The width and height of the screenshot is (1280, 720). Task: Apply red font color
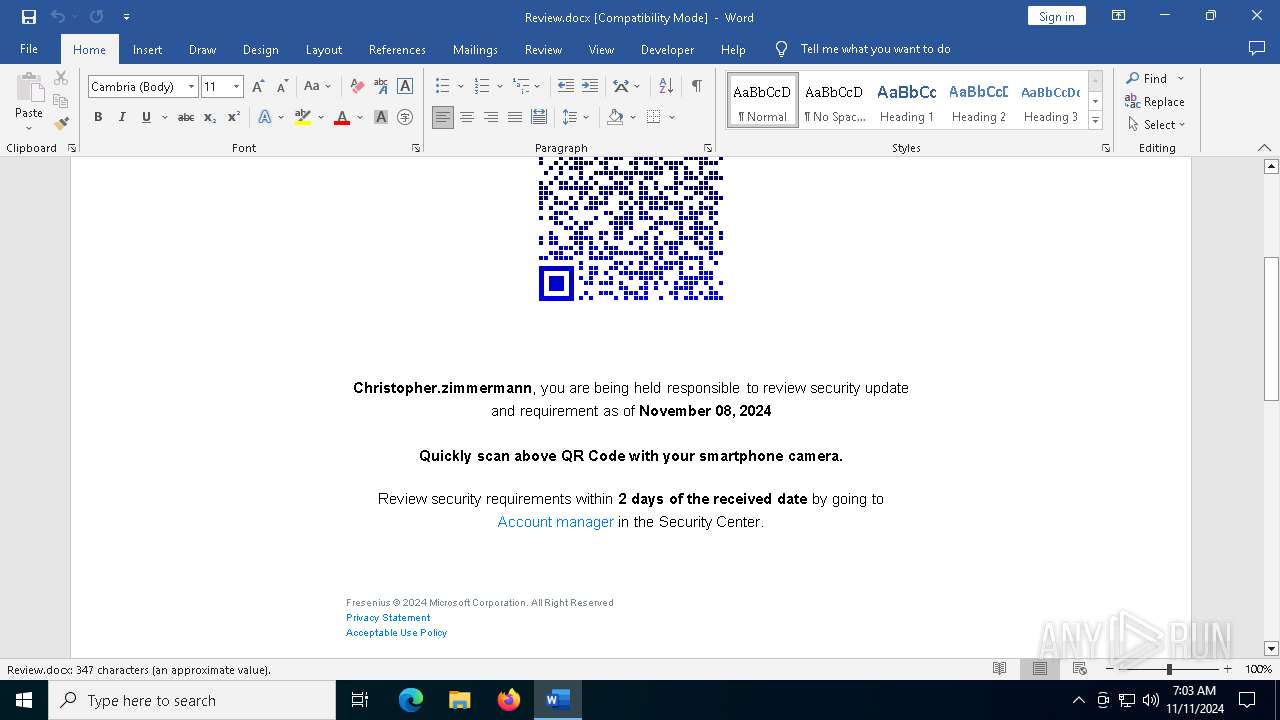click(x=342, y=117)
